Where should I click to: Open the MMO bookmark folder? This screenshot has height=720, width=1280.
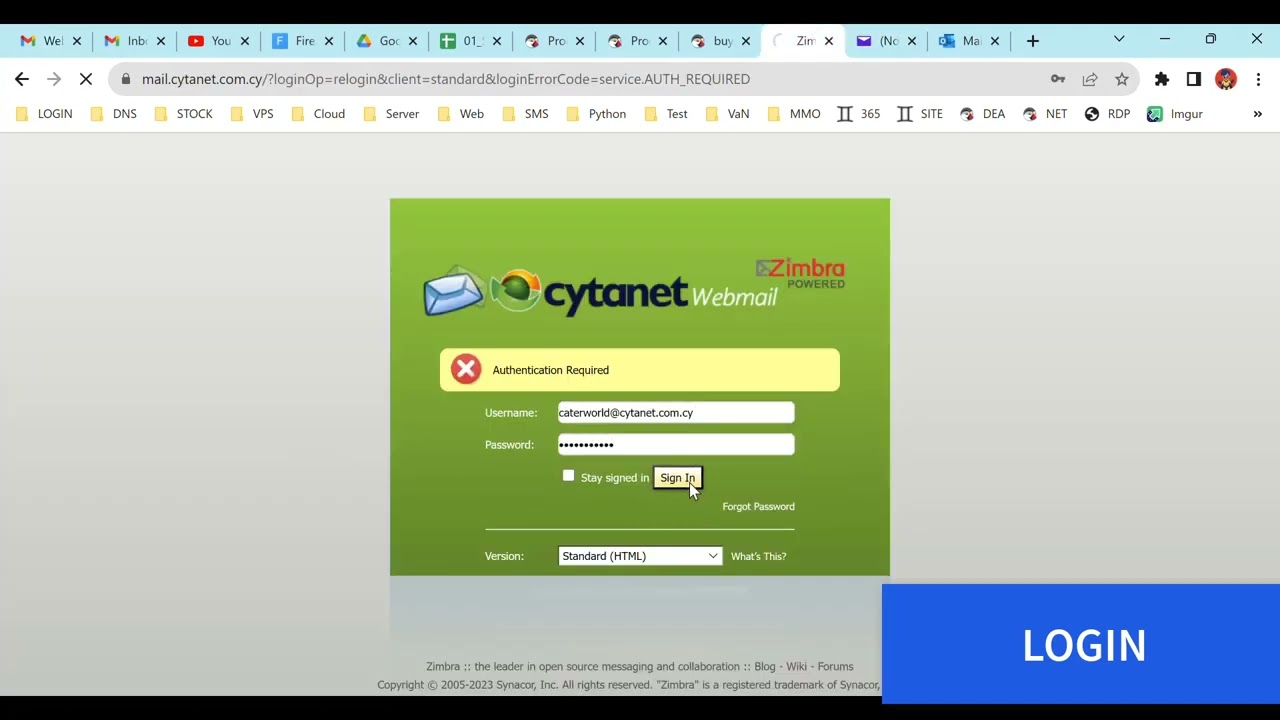pyautogui.click(x=794, y=114)
